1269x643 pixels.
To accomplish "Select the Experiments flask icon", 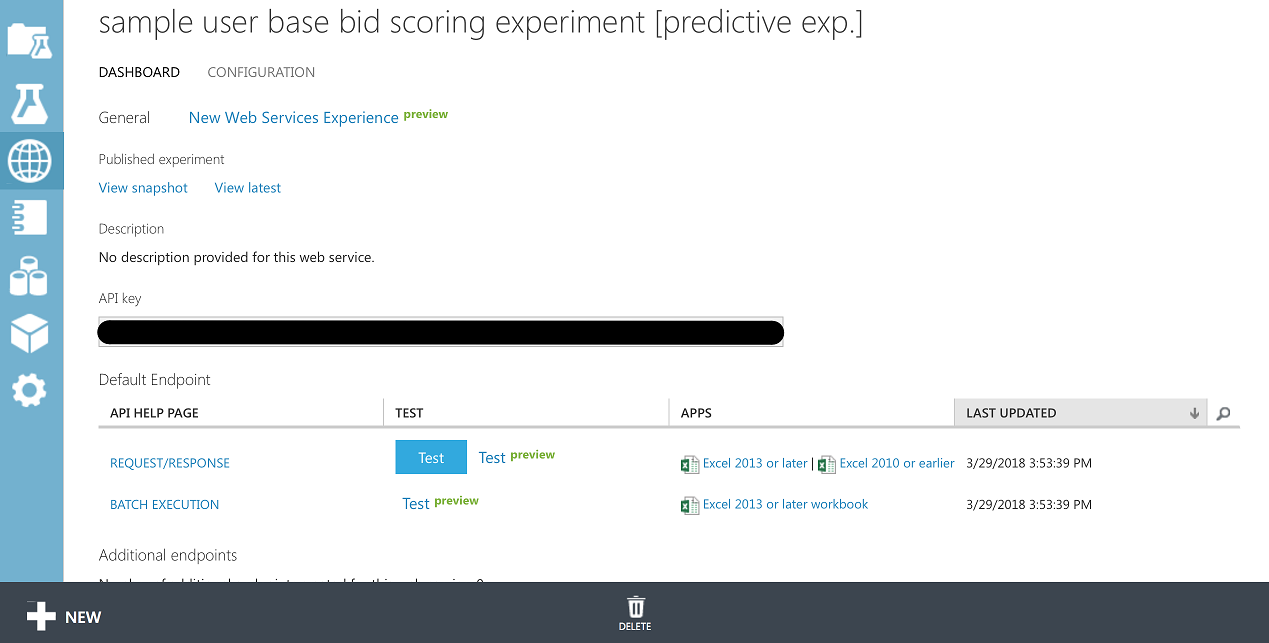I will (x=31, y=104).
